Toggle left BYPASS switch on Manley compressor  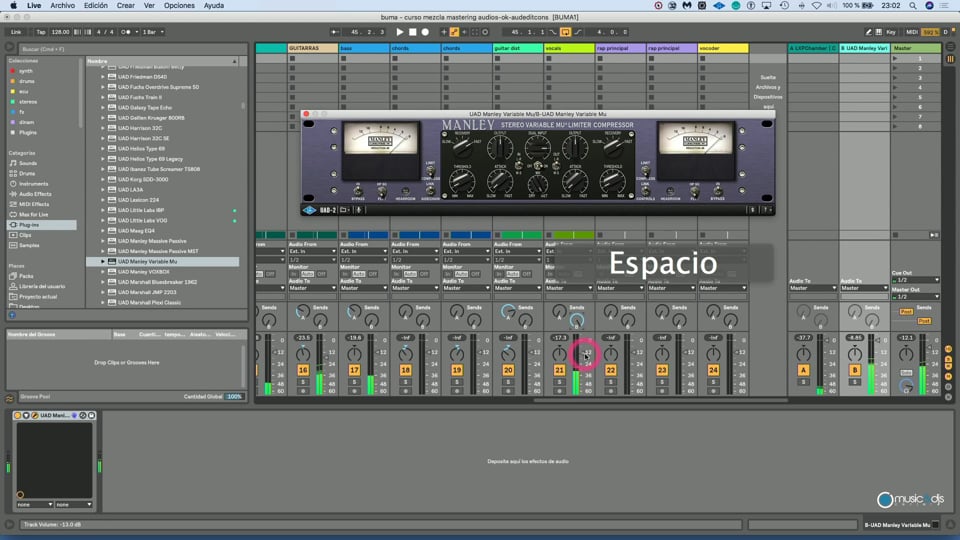[358, 192]
